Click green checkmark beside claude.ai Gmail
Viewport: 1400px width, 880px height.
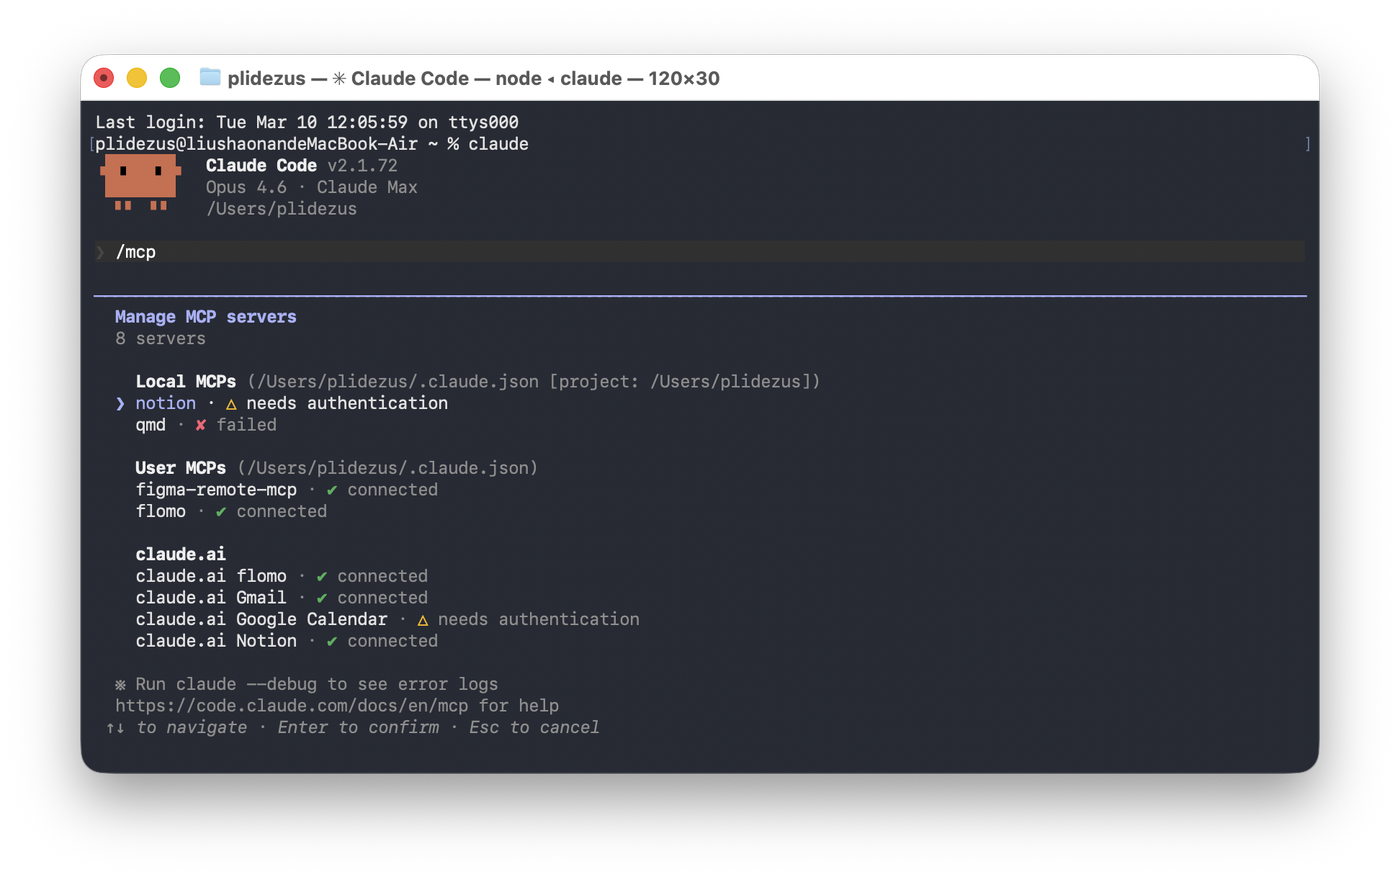(x=322, y=598)
